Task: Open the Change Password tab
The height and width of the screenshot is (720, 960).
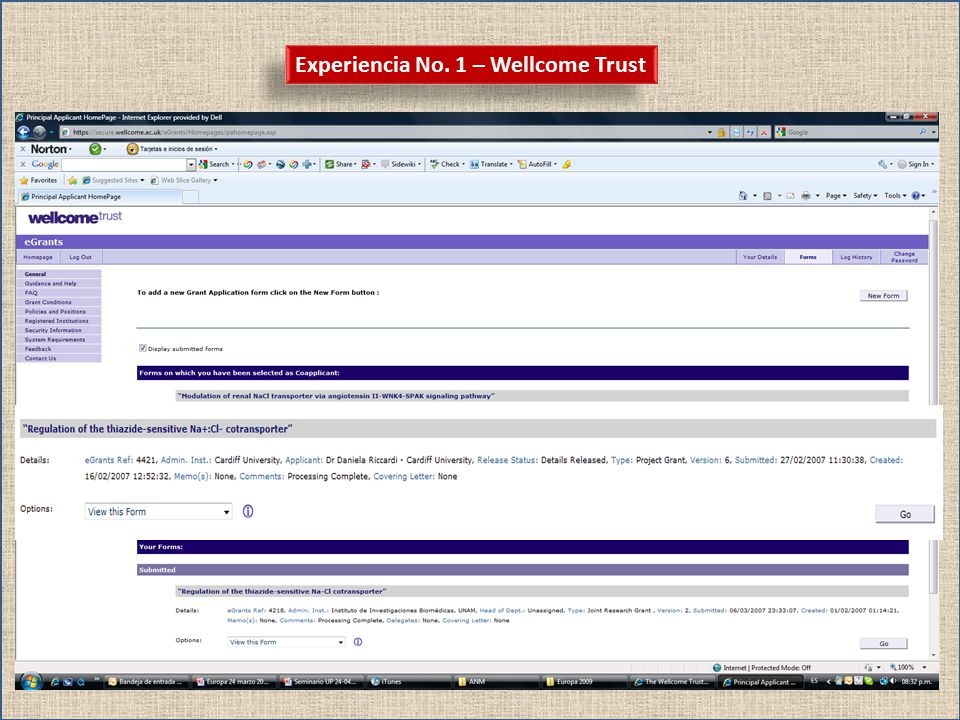Action: 904,257
